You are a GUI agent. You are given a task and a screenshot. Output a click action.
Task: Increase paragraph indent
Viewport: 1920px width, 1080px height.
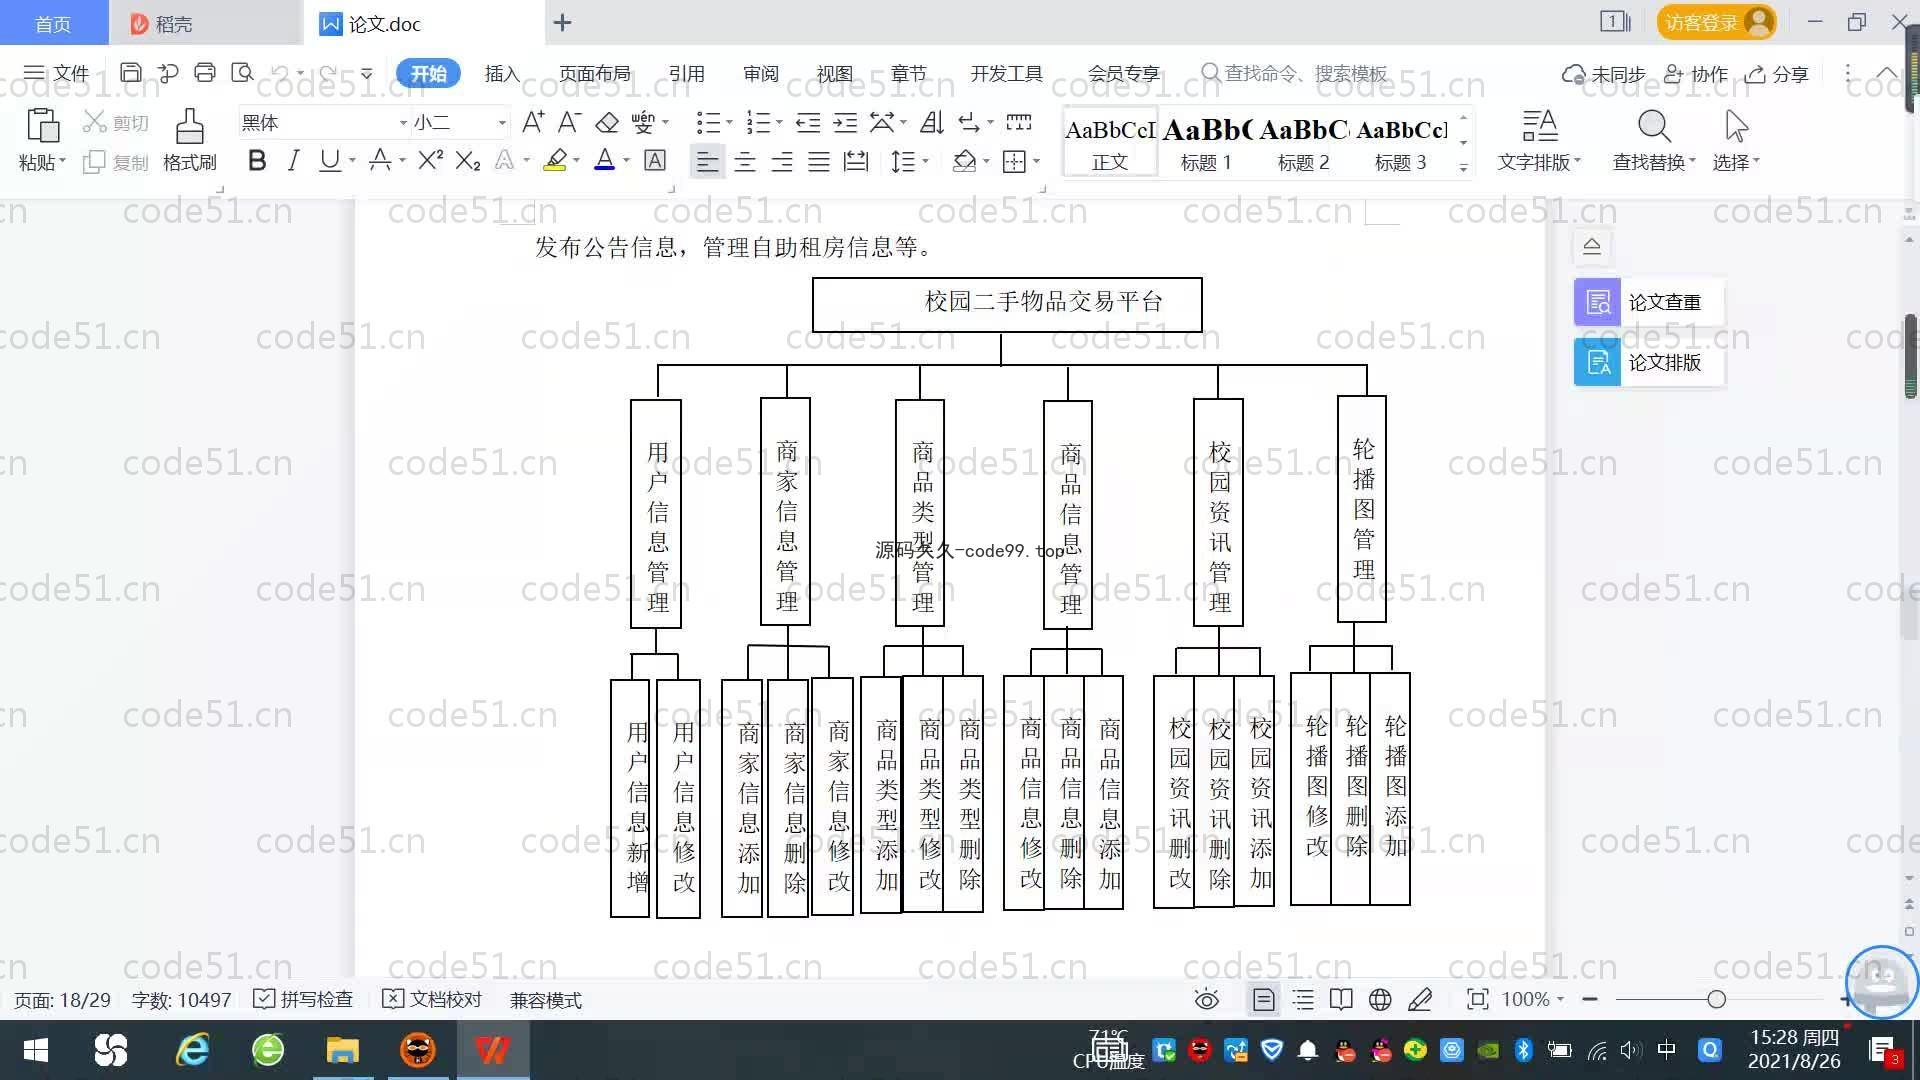(x=846, y=122)
